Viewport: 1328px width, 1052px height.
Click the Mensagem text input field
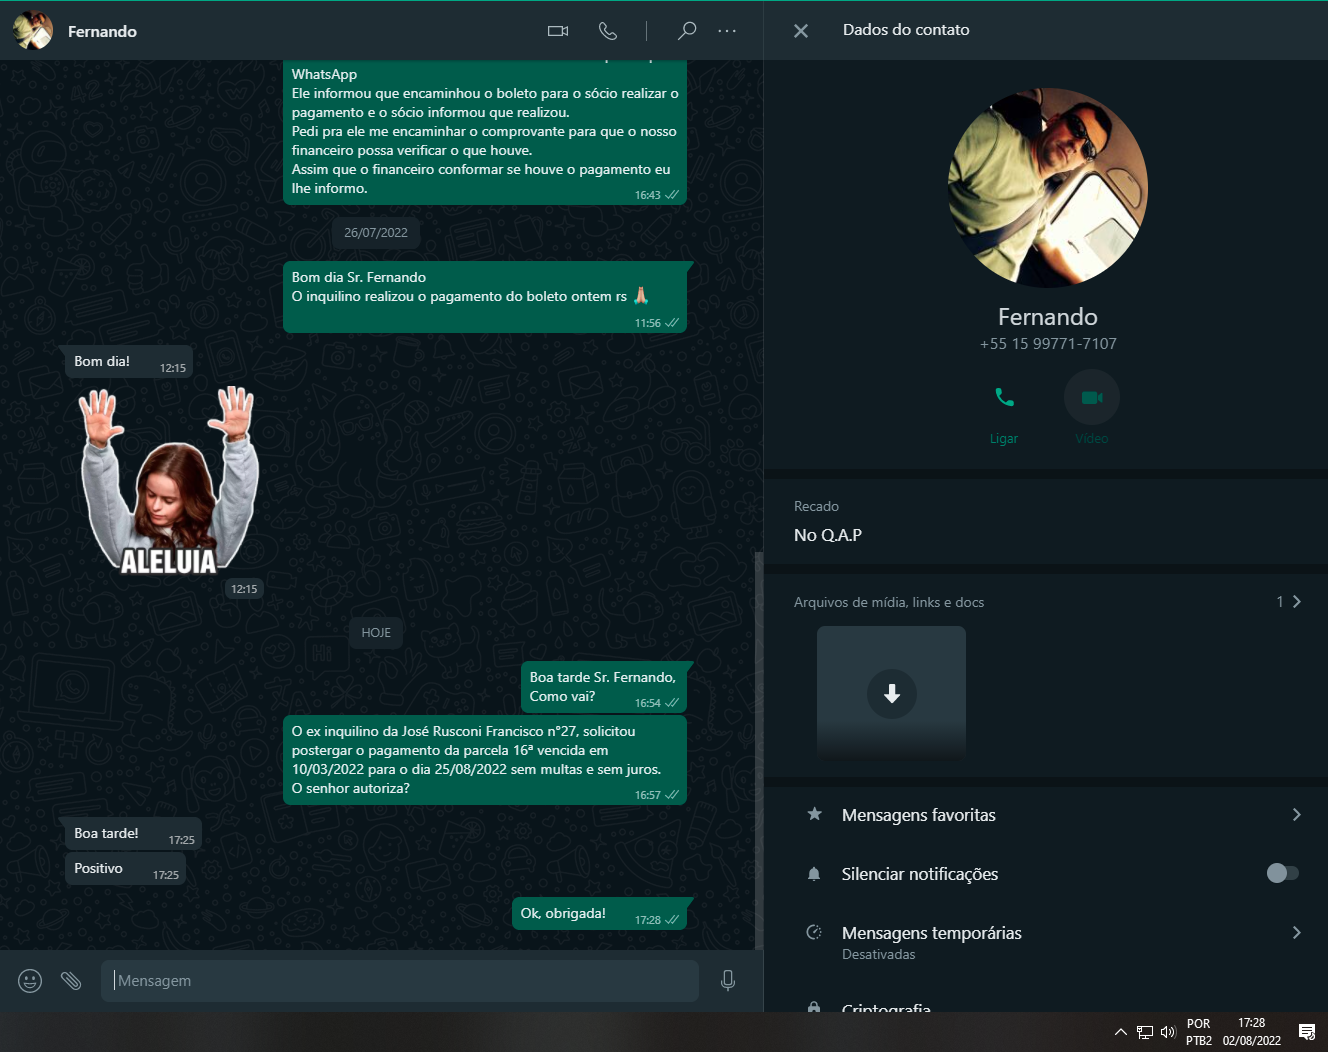400,981
